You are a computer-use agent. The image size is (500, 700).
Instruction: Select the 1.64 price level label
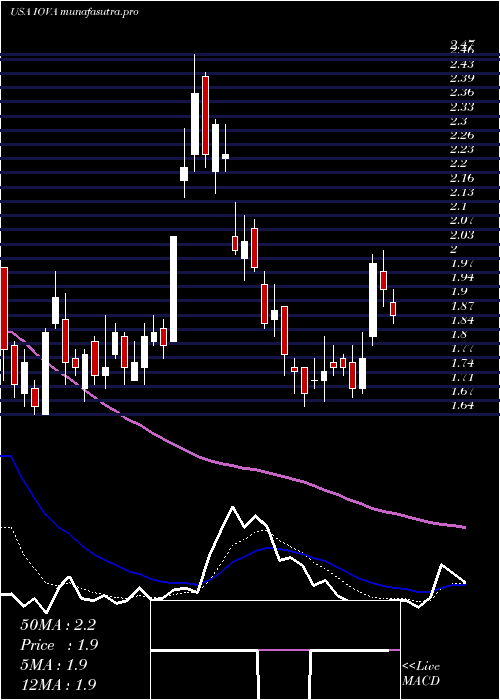462,405
